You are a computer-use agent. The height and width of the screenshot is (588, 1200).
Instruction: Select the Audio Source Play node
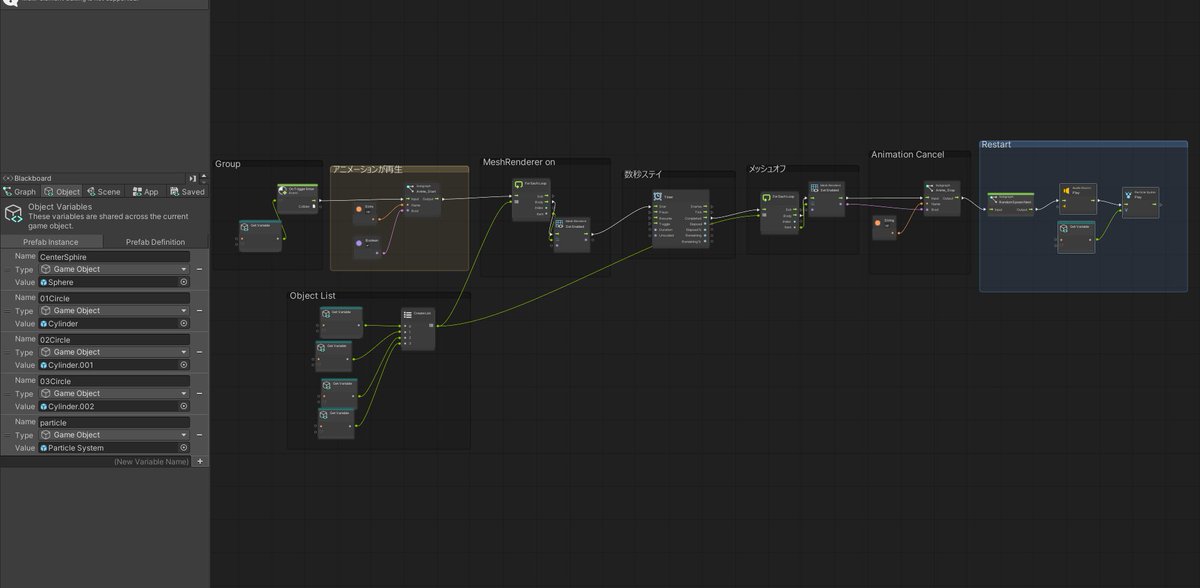[1078, 199]
